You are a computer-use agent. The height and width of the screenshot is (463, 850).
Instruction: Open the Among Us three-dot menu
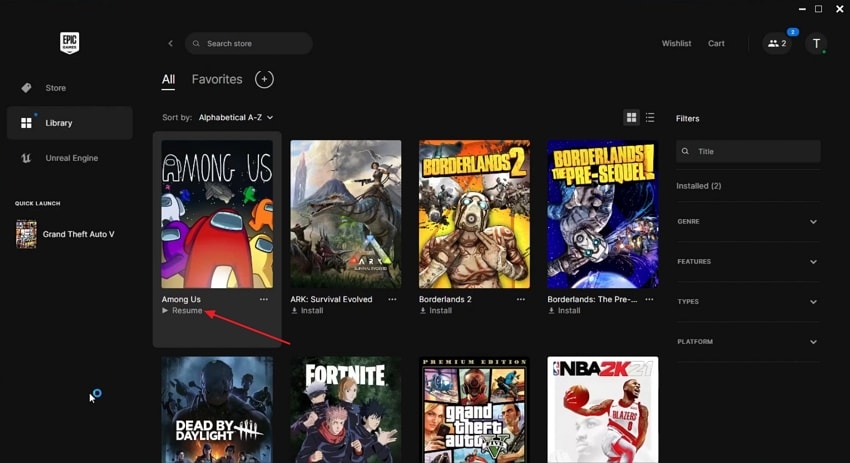click(263, 299)
